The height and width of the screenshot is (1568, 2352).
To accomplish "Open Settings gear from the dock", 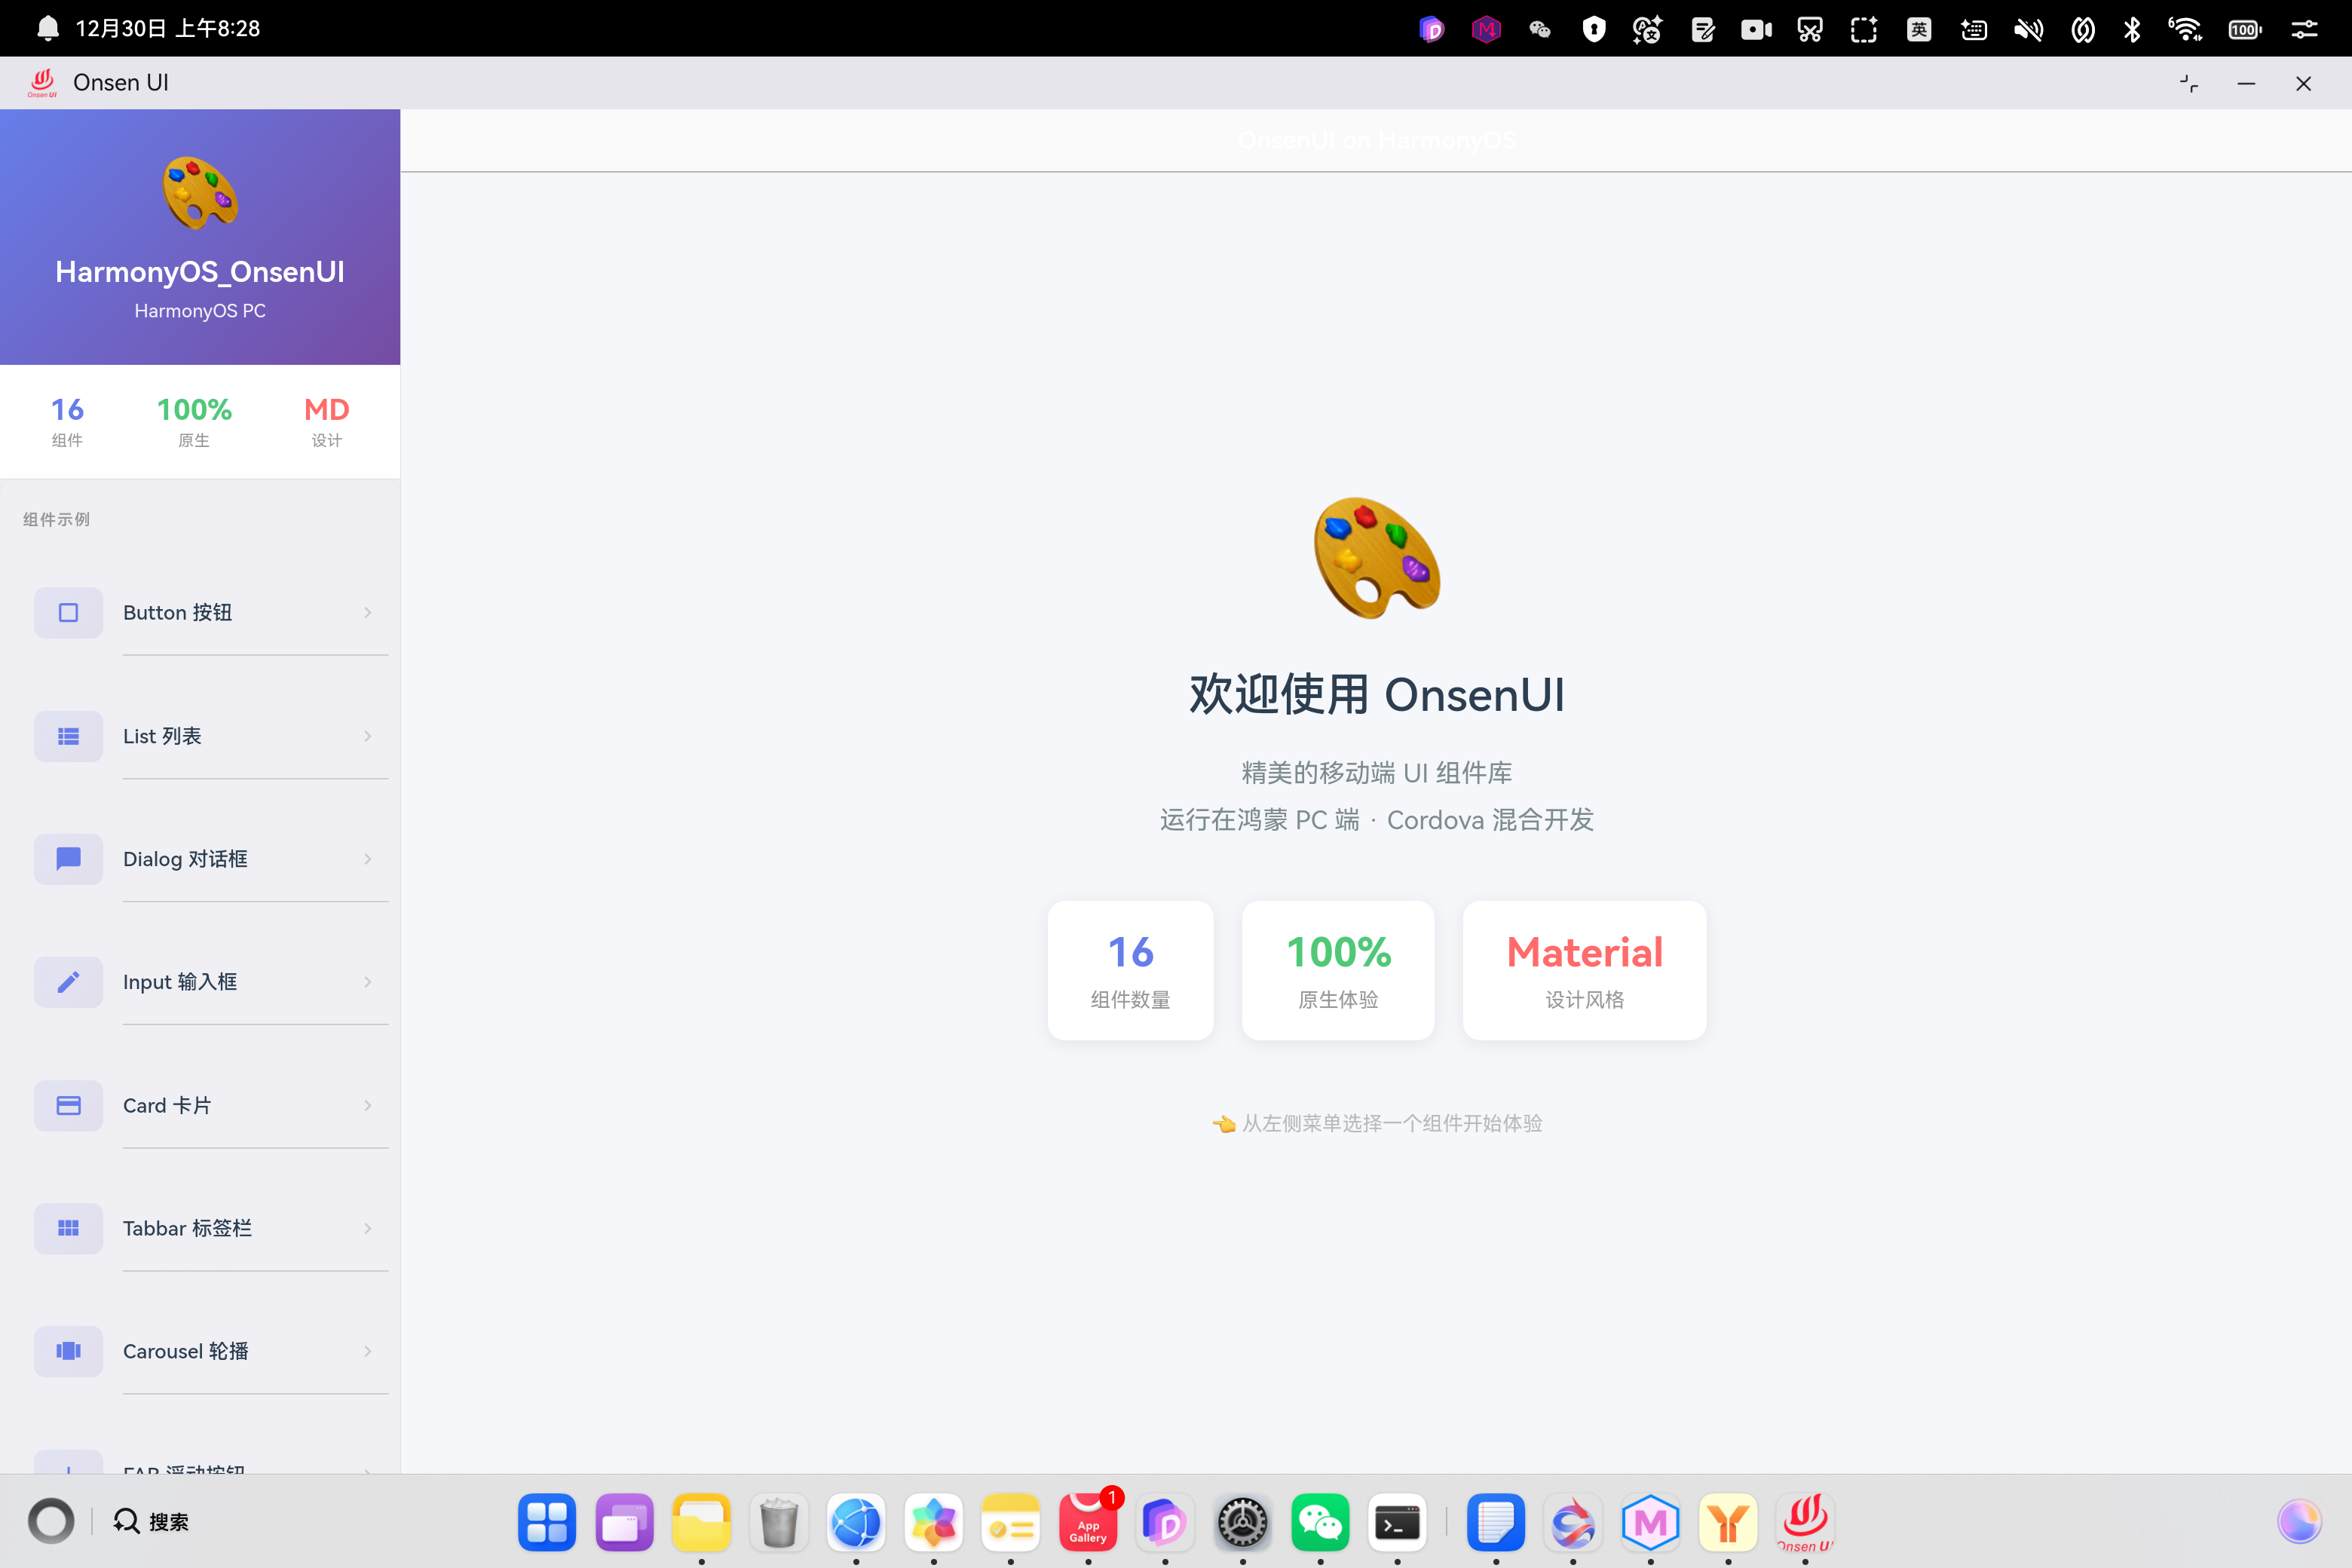I will coord(1242,1522).
